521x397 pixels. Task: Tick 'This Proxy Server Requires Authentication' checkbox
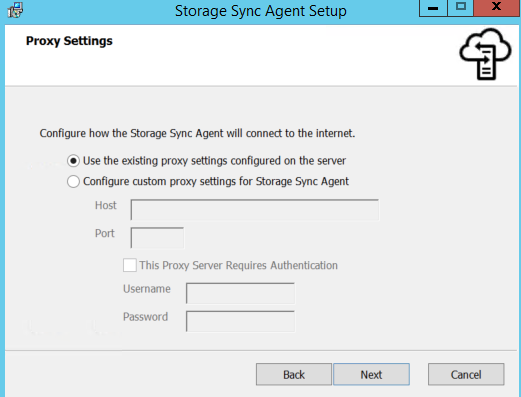pos(130,265)
